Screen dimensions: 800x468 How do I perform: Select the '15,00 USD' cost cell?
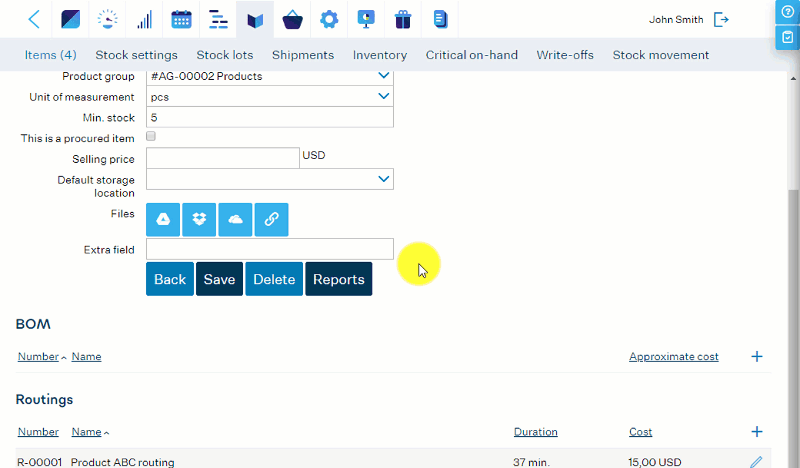pos(655,462)
